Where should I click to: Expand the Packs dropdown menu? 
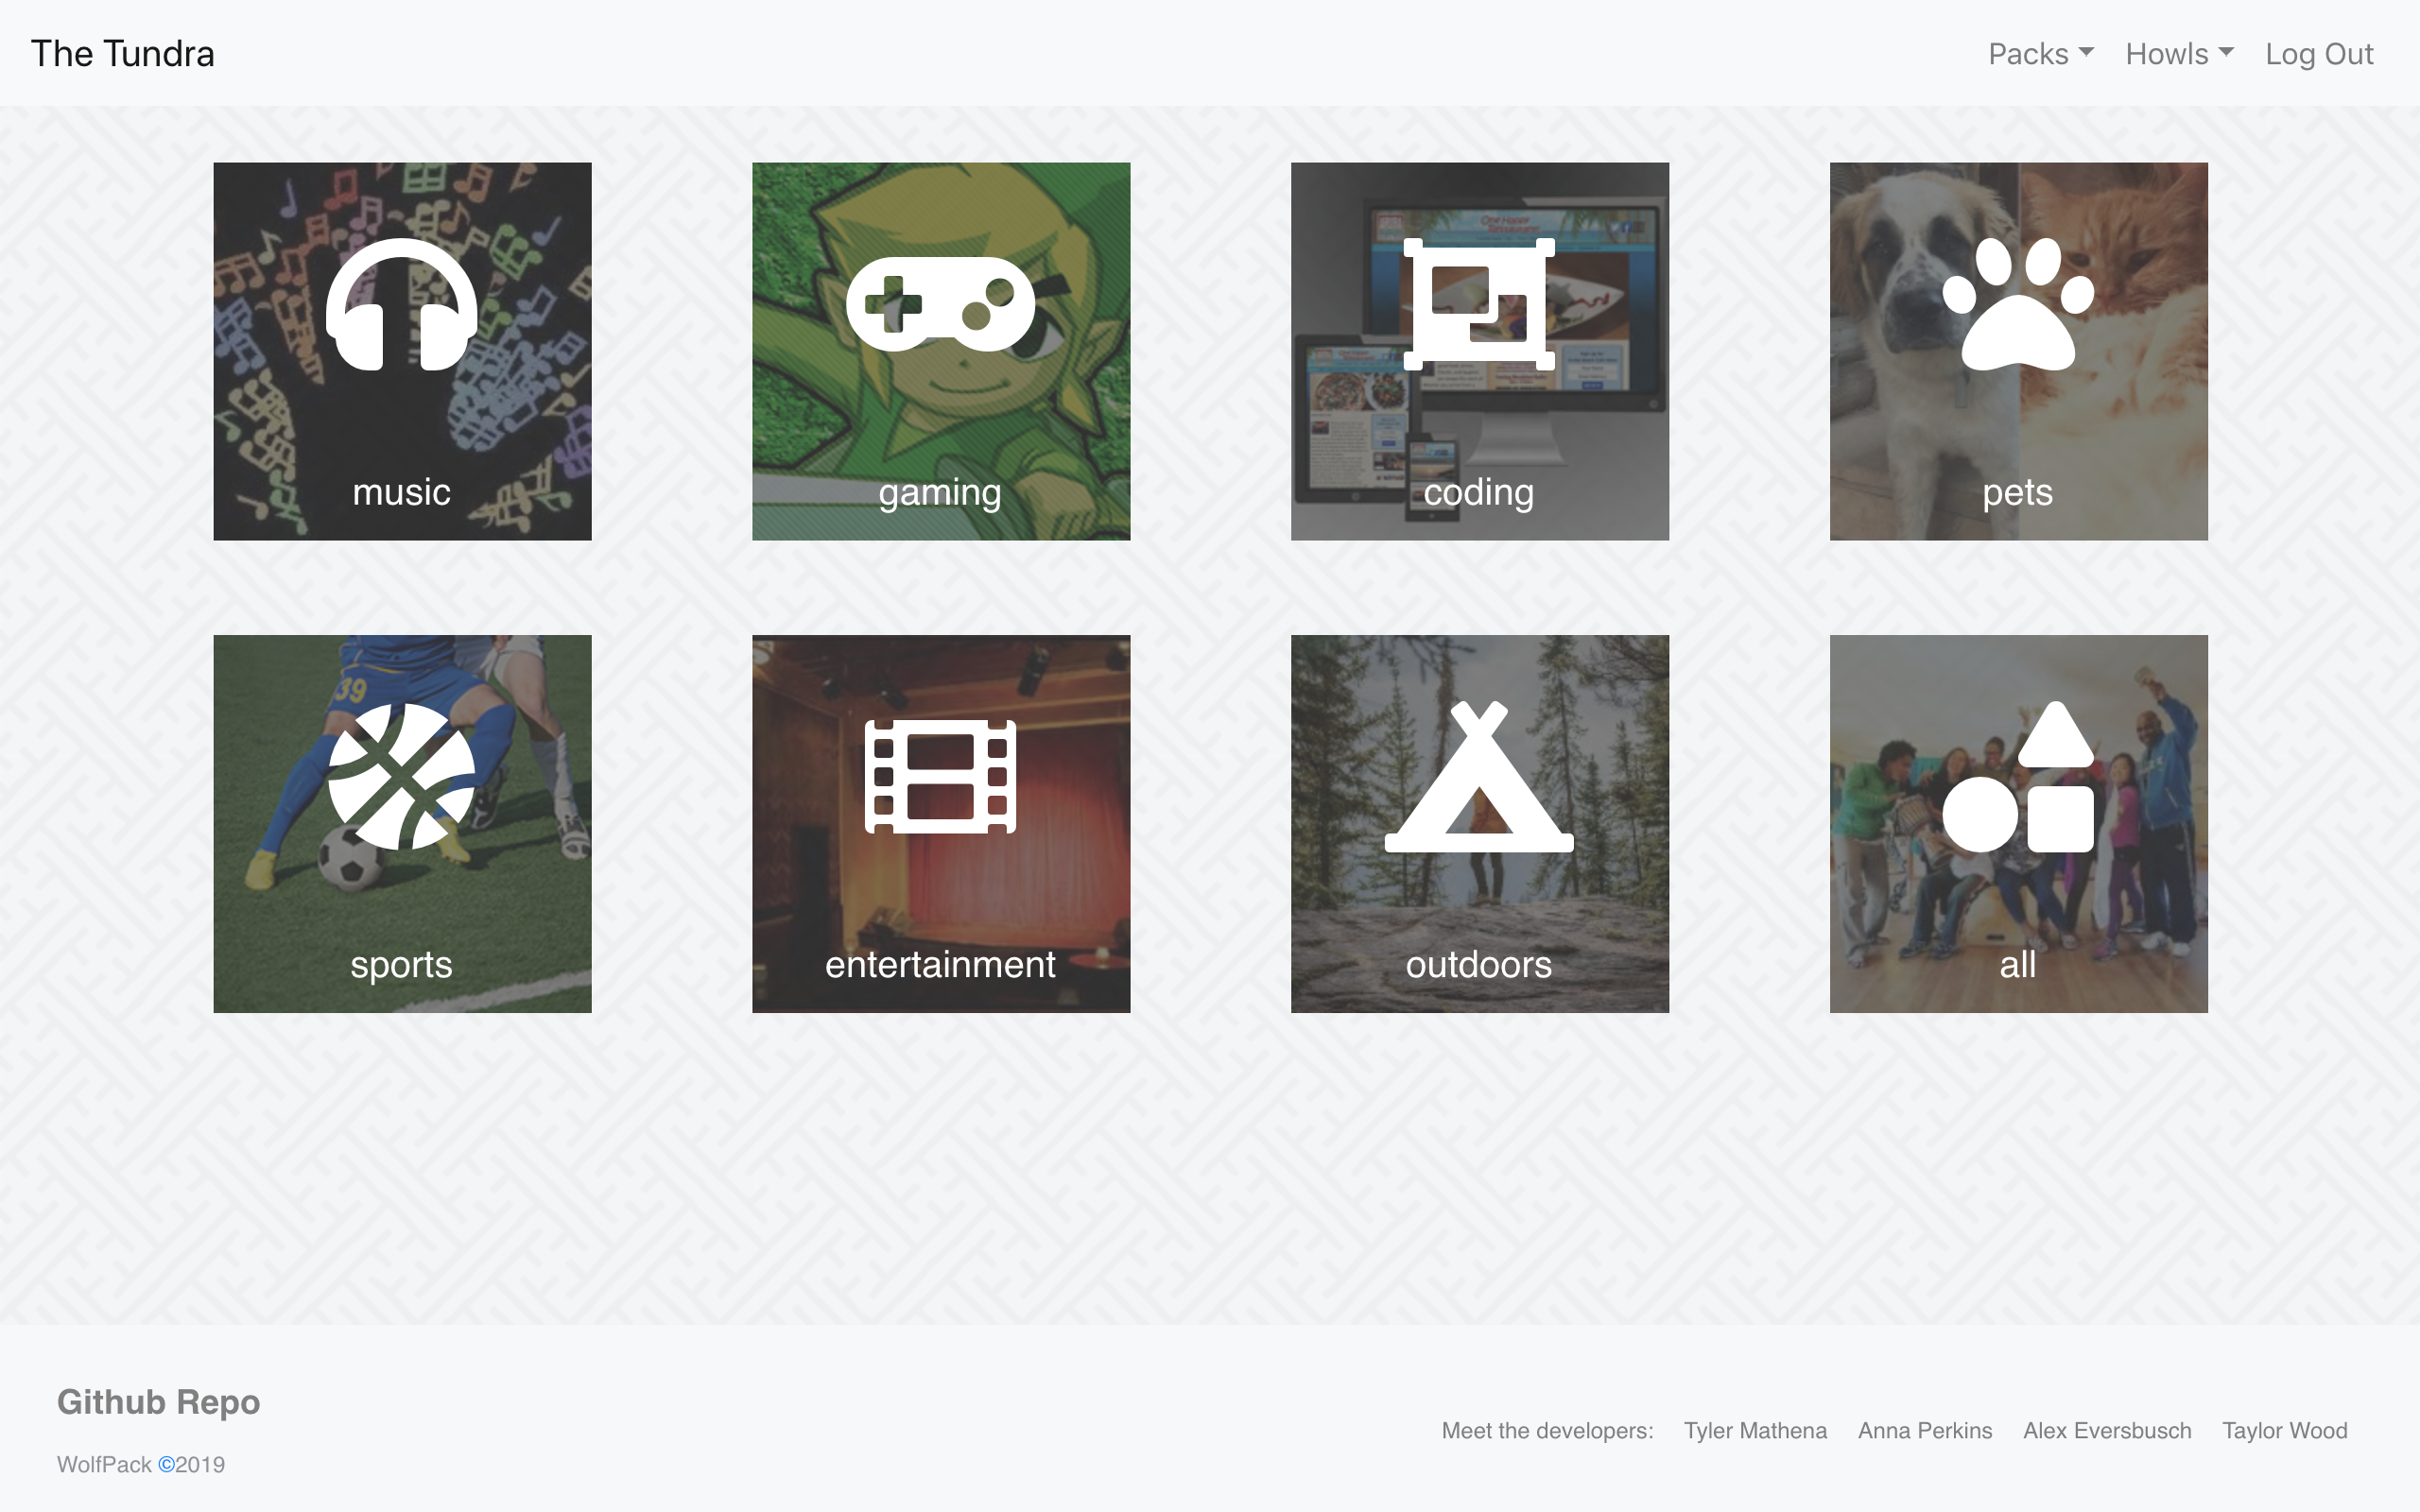coord(2040,54)
